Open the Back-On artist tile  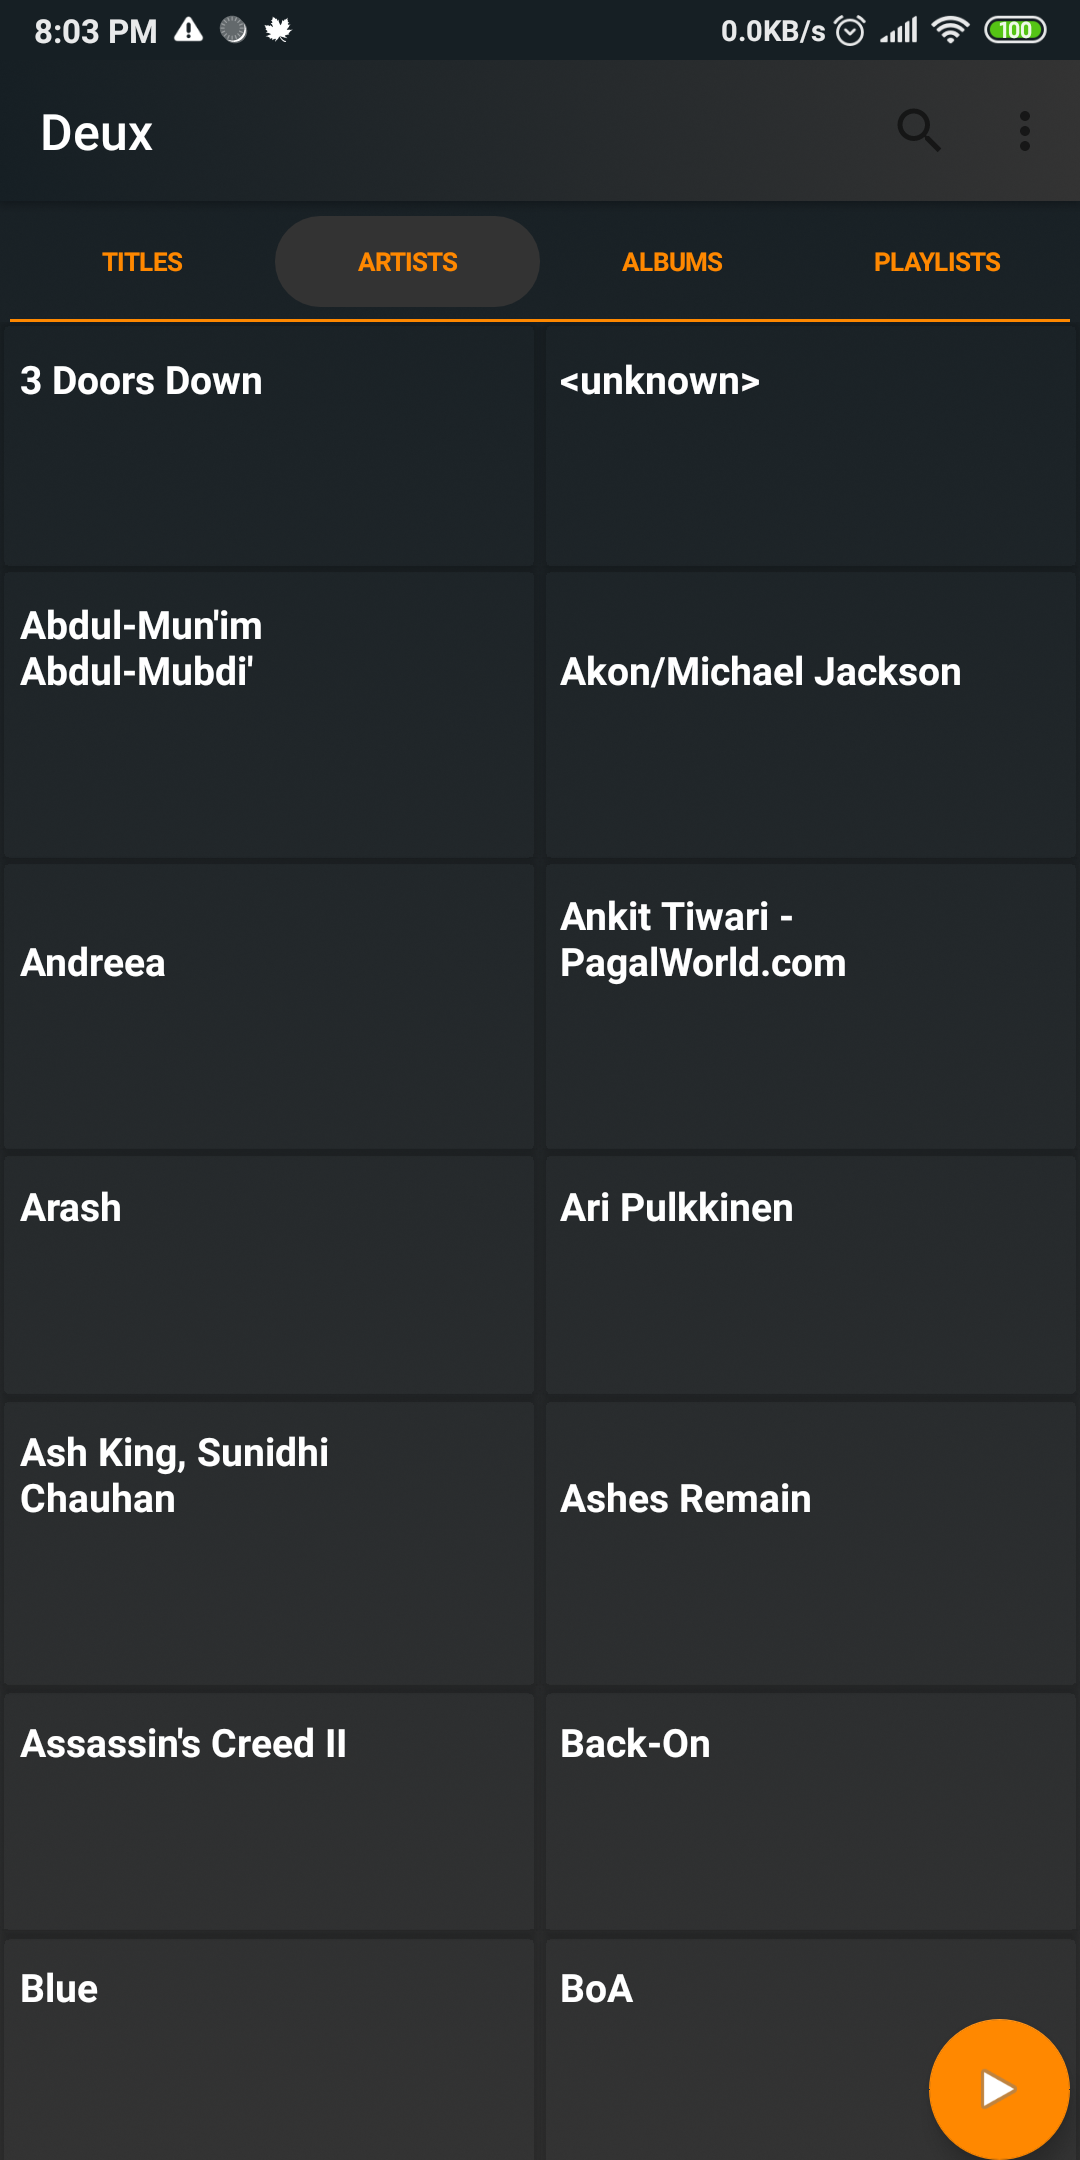(810, 1810)
